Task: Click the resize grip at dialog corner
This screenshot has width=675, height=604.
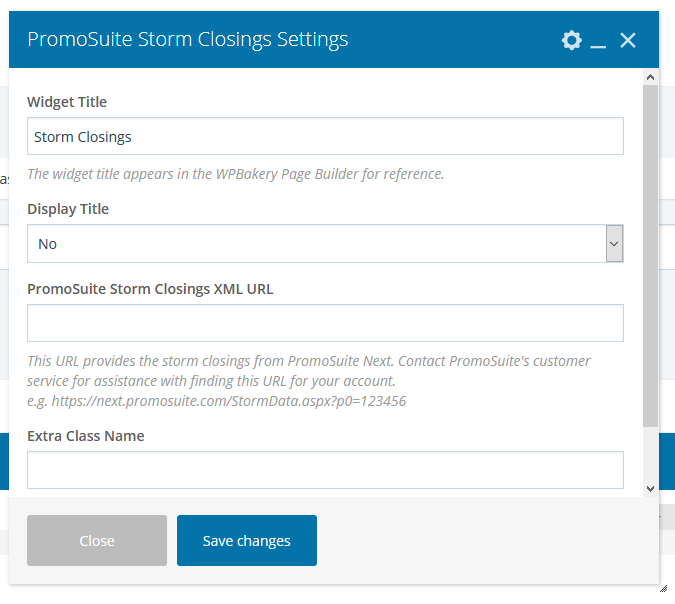Action: (x=663, y=589)
